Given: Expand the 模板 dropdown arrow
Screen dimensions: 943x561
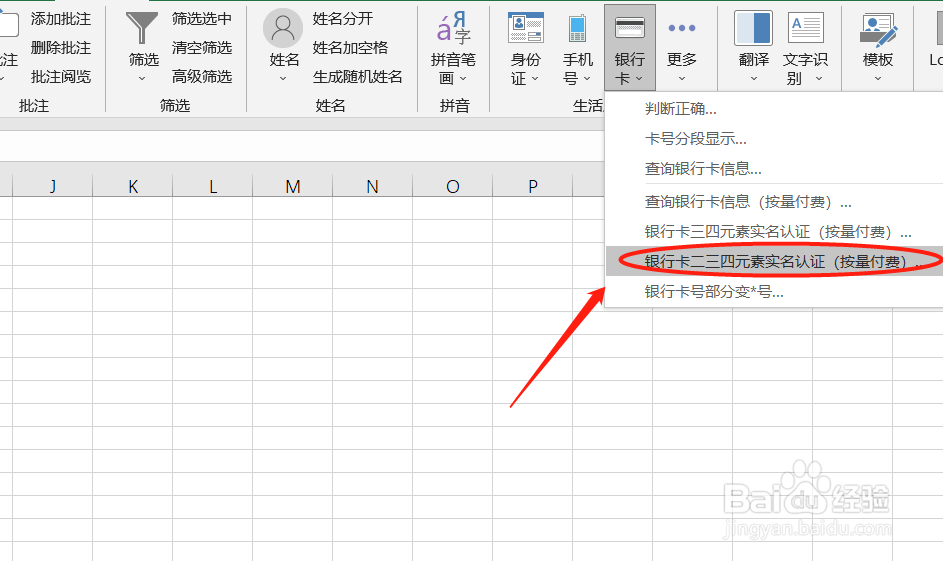Looking at the screenshot, I should tap(878, 78).
